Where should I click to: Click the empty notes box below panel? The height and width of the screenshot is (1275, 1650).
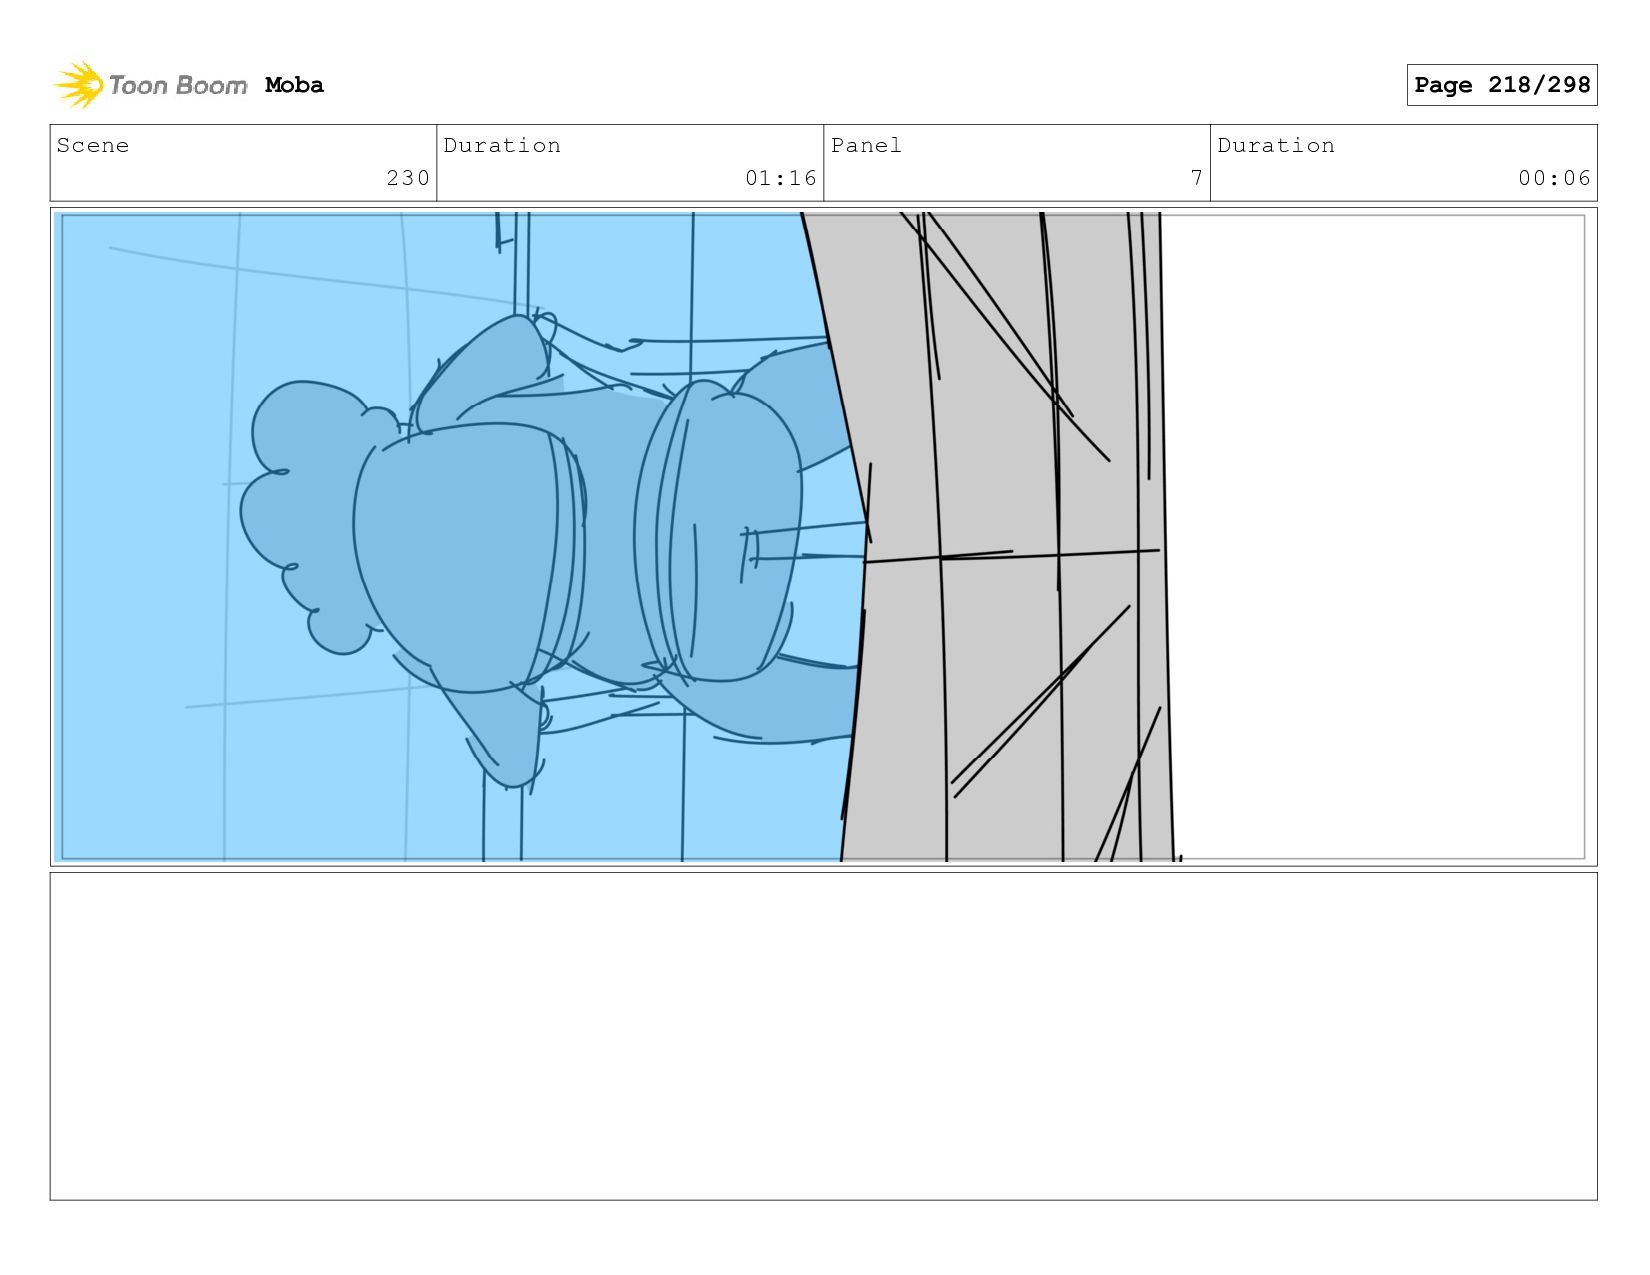coord(823,1036)
